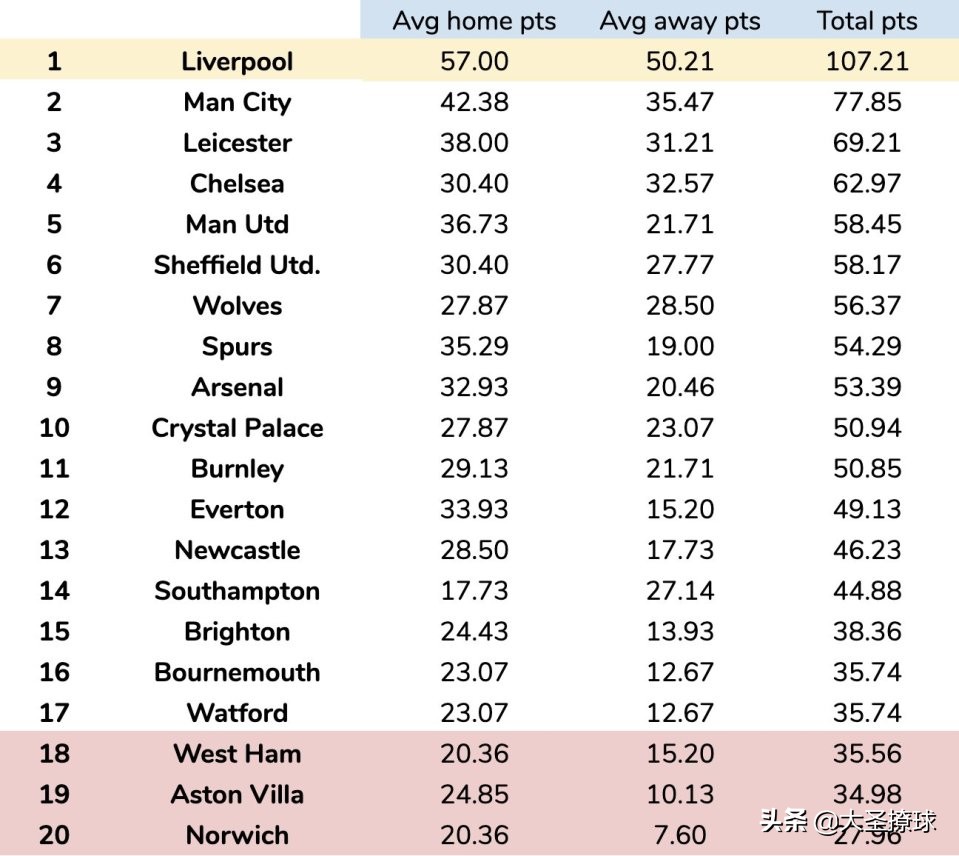Select the Man City team name

tap(237, 102)
